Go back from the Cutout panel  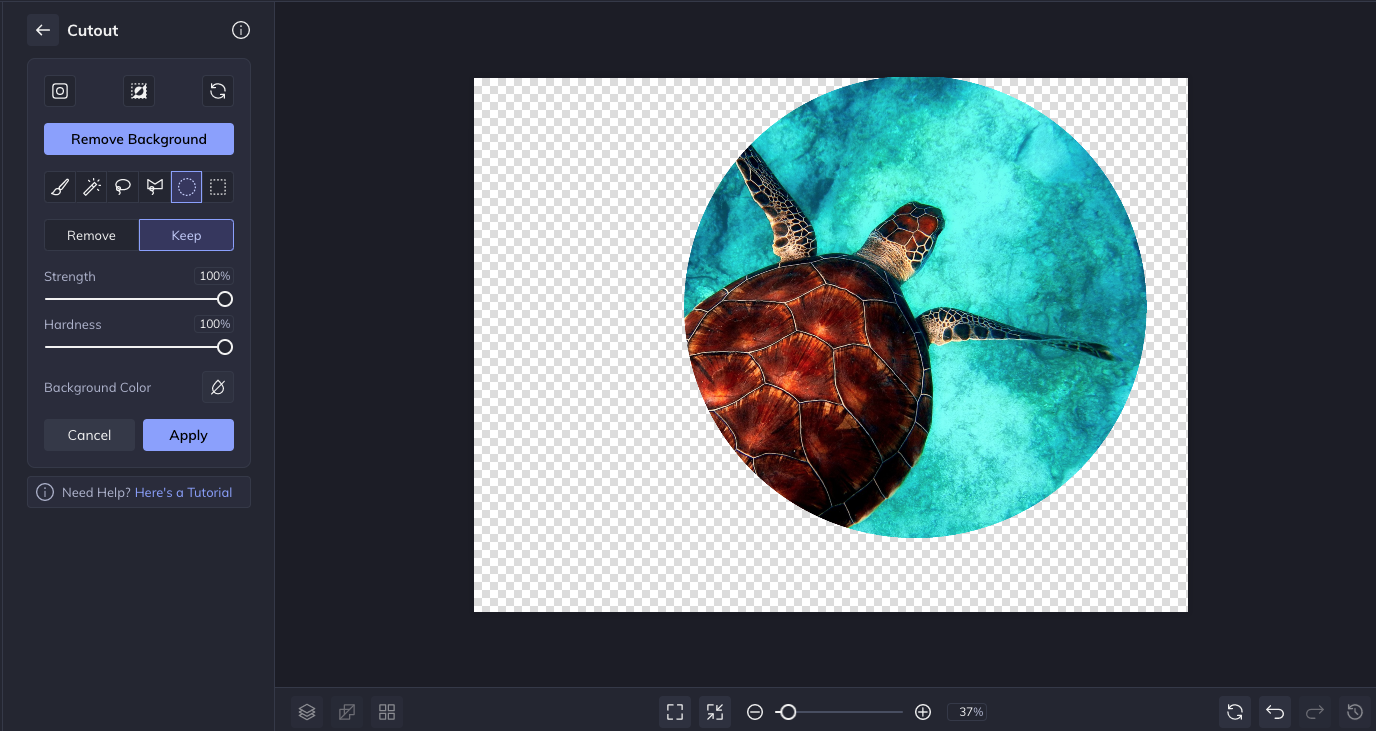click(x=43, y=30)
